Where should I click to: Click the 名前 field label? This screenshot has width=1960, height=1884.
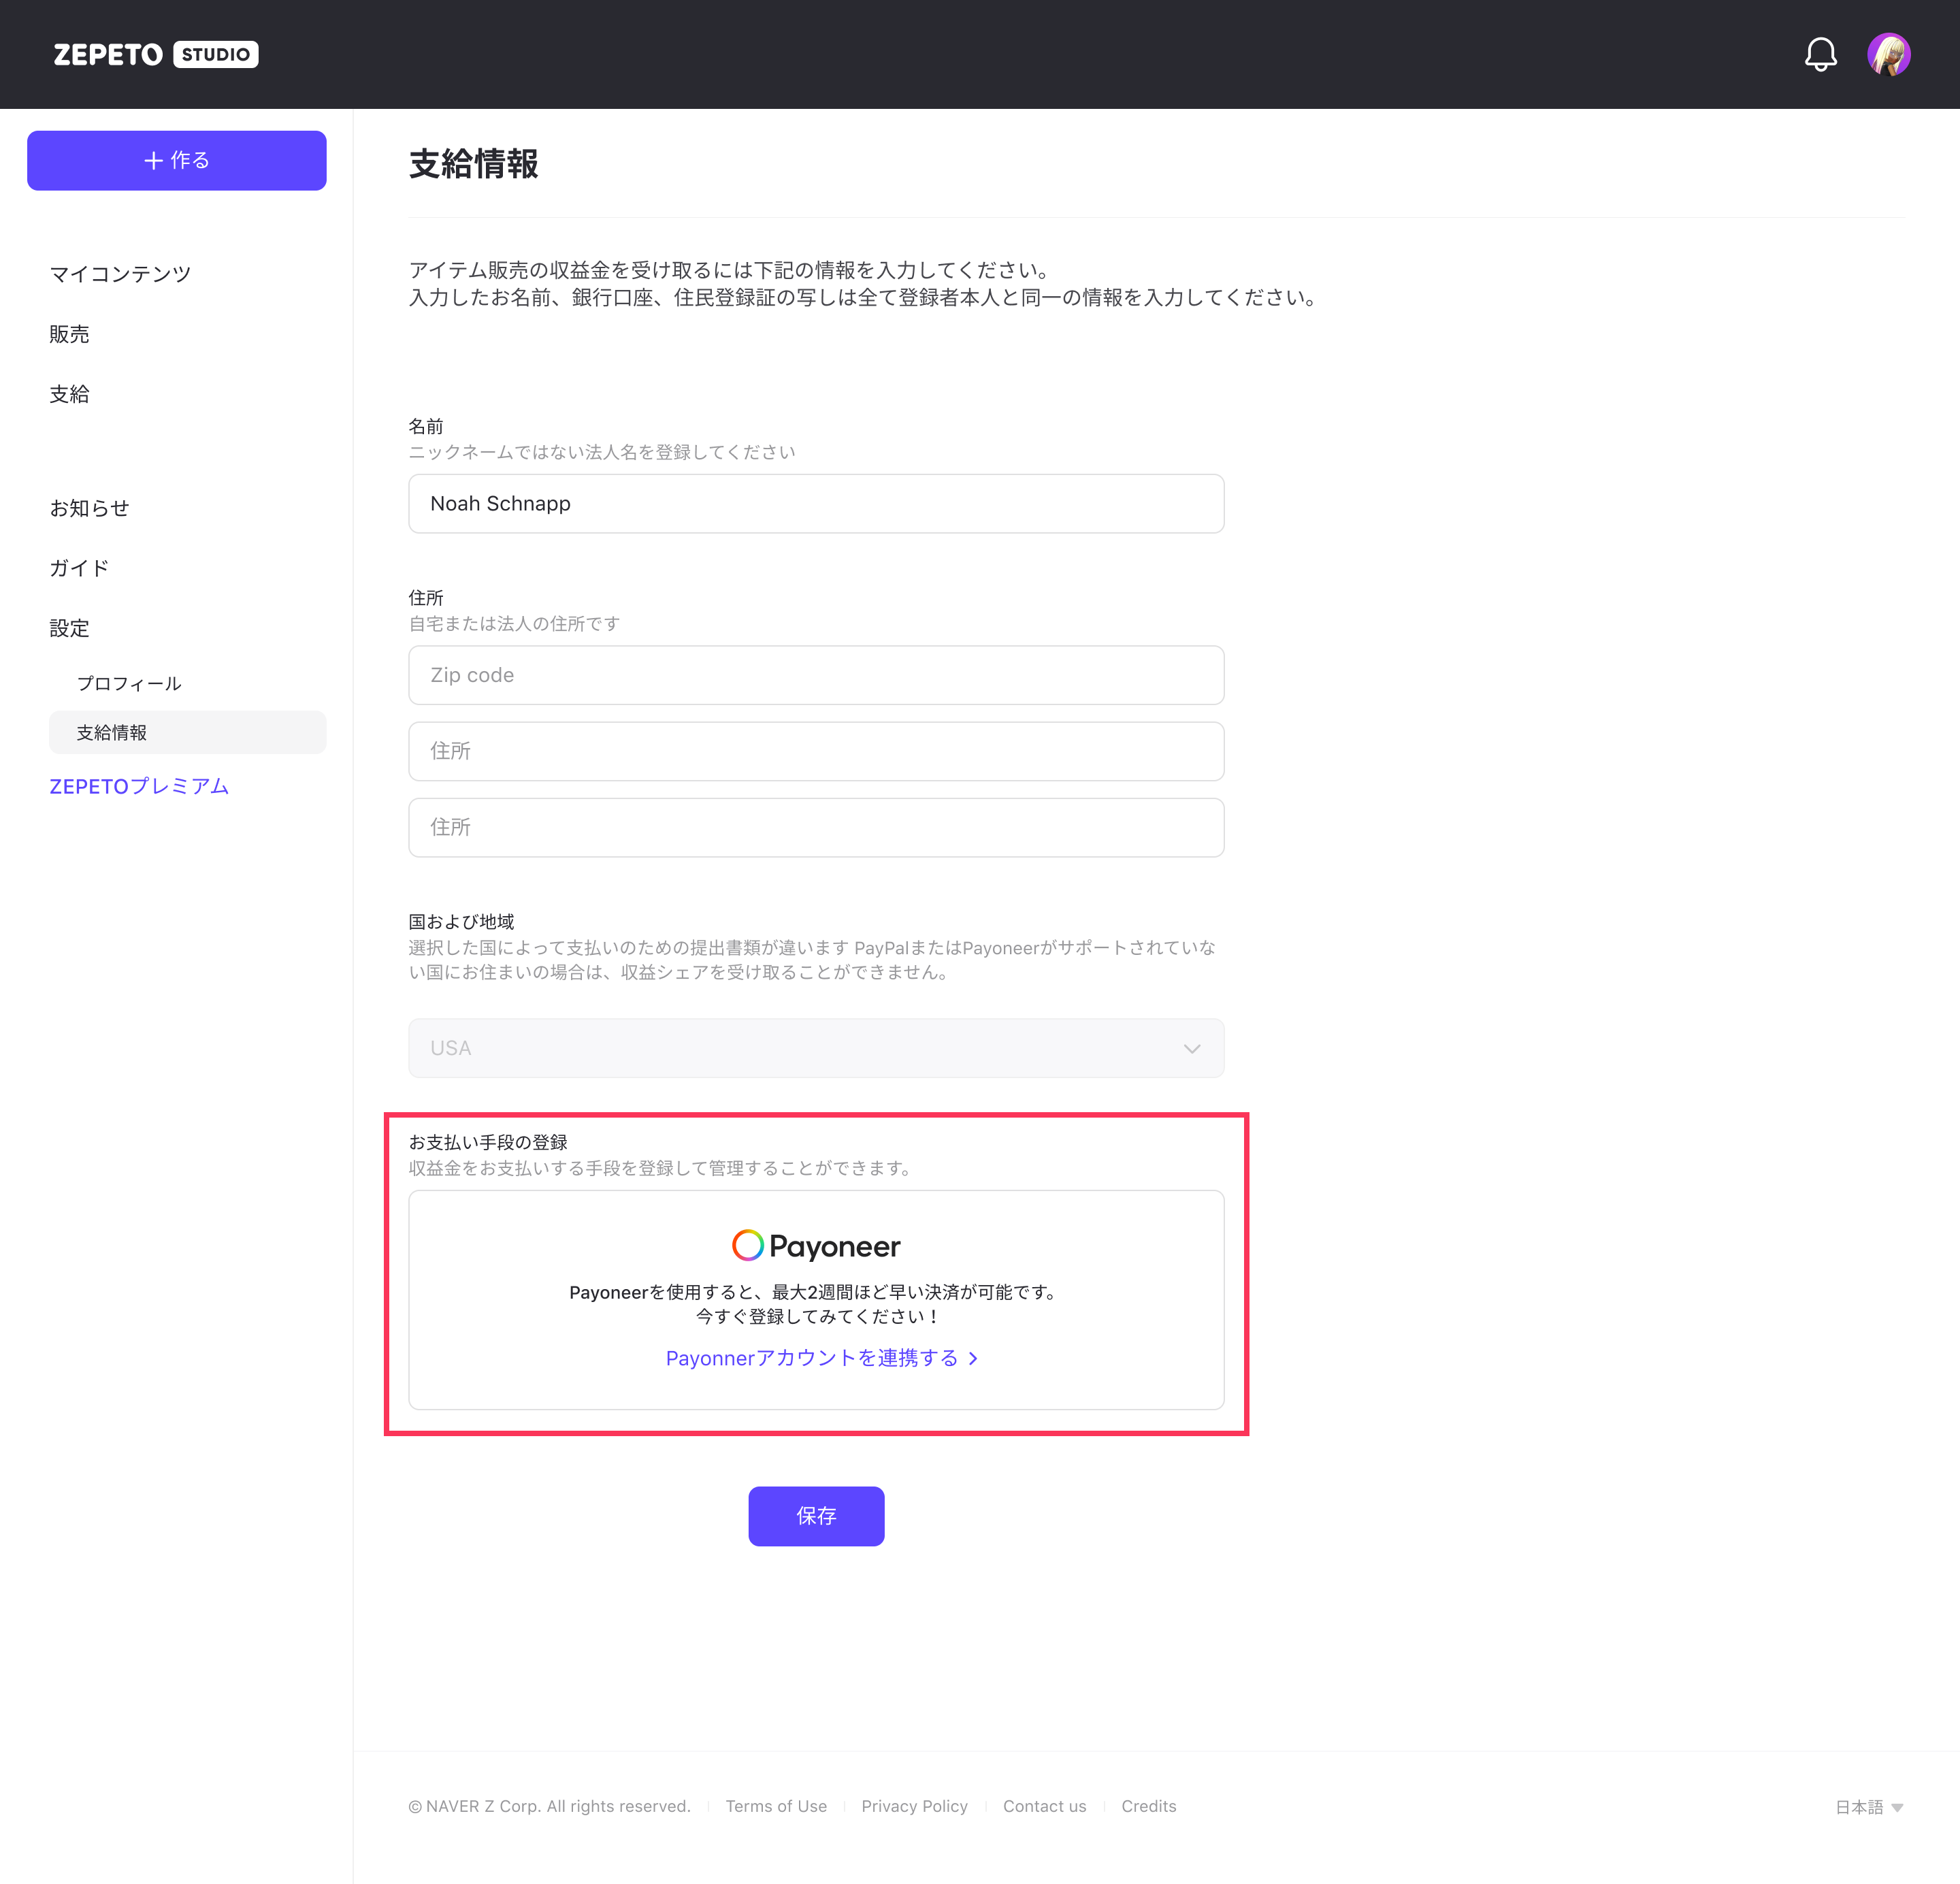coord(426,427)
